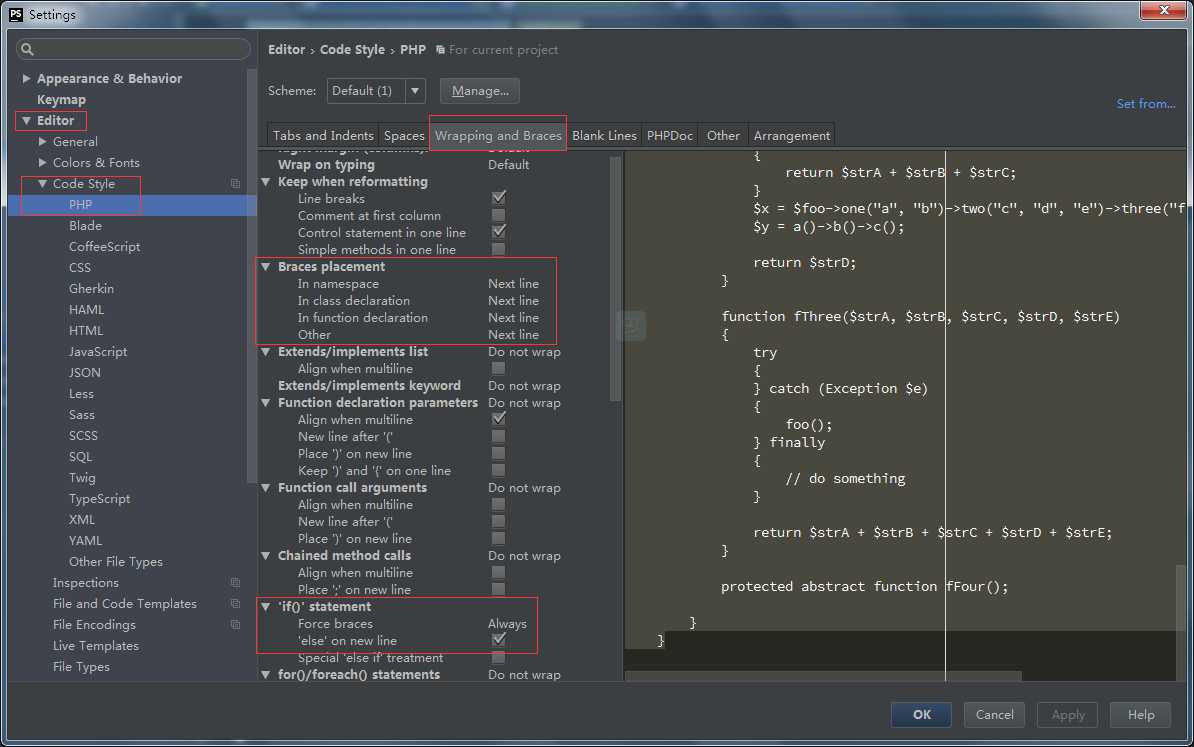Click the Inspections project-scope icon

pos(235,583)
